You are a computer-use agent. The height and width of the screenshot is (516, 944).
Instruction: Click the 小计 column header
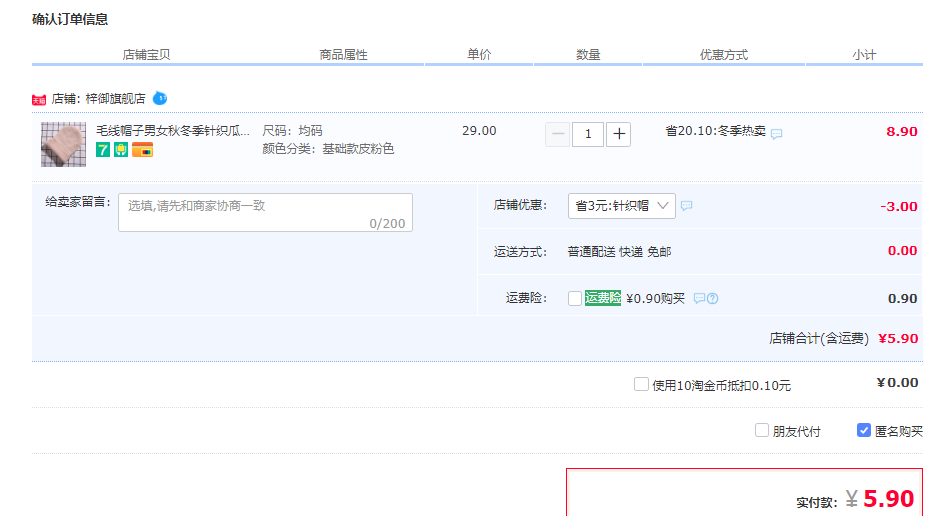tap(864, 55)
